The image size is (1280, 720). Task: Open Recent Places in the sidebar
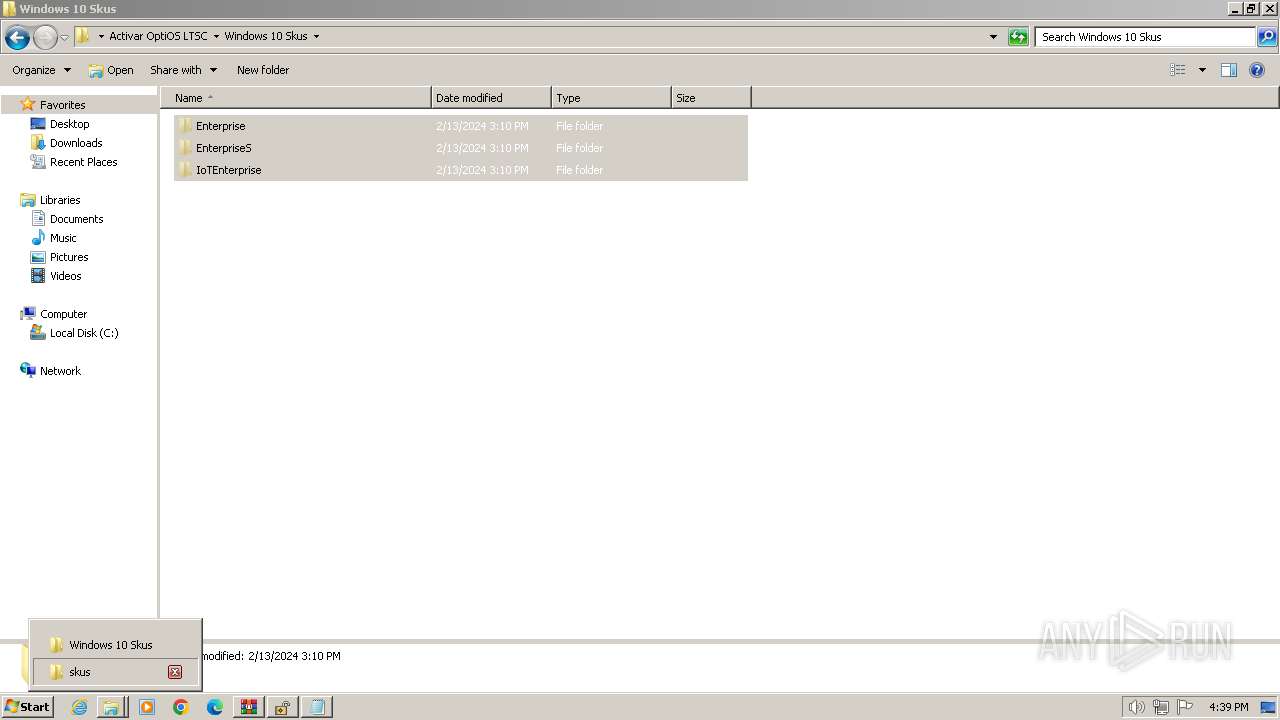click(x=83, y=162)
